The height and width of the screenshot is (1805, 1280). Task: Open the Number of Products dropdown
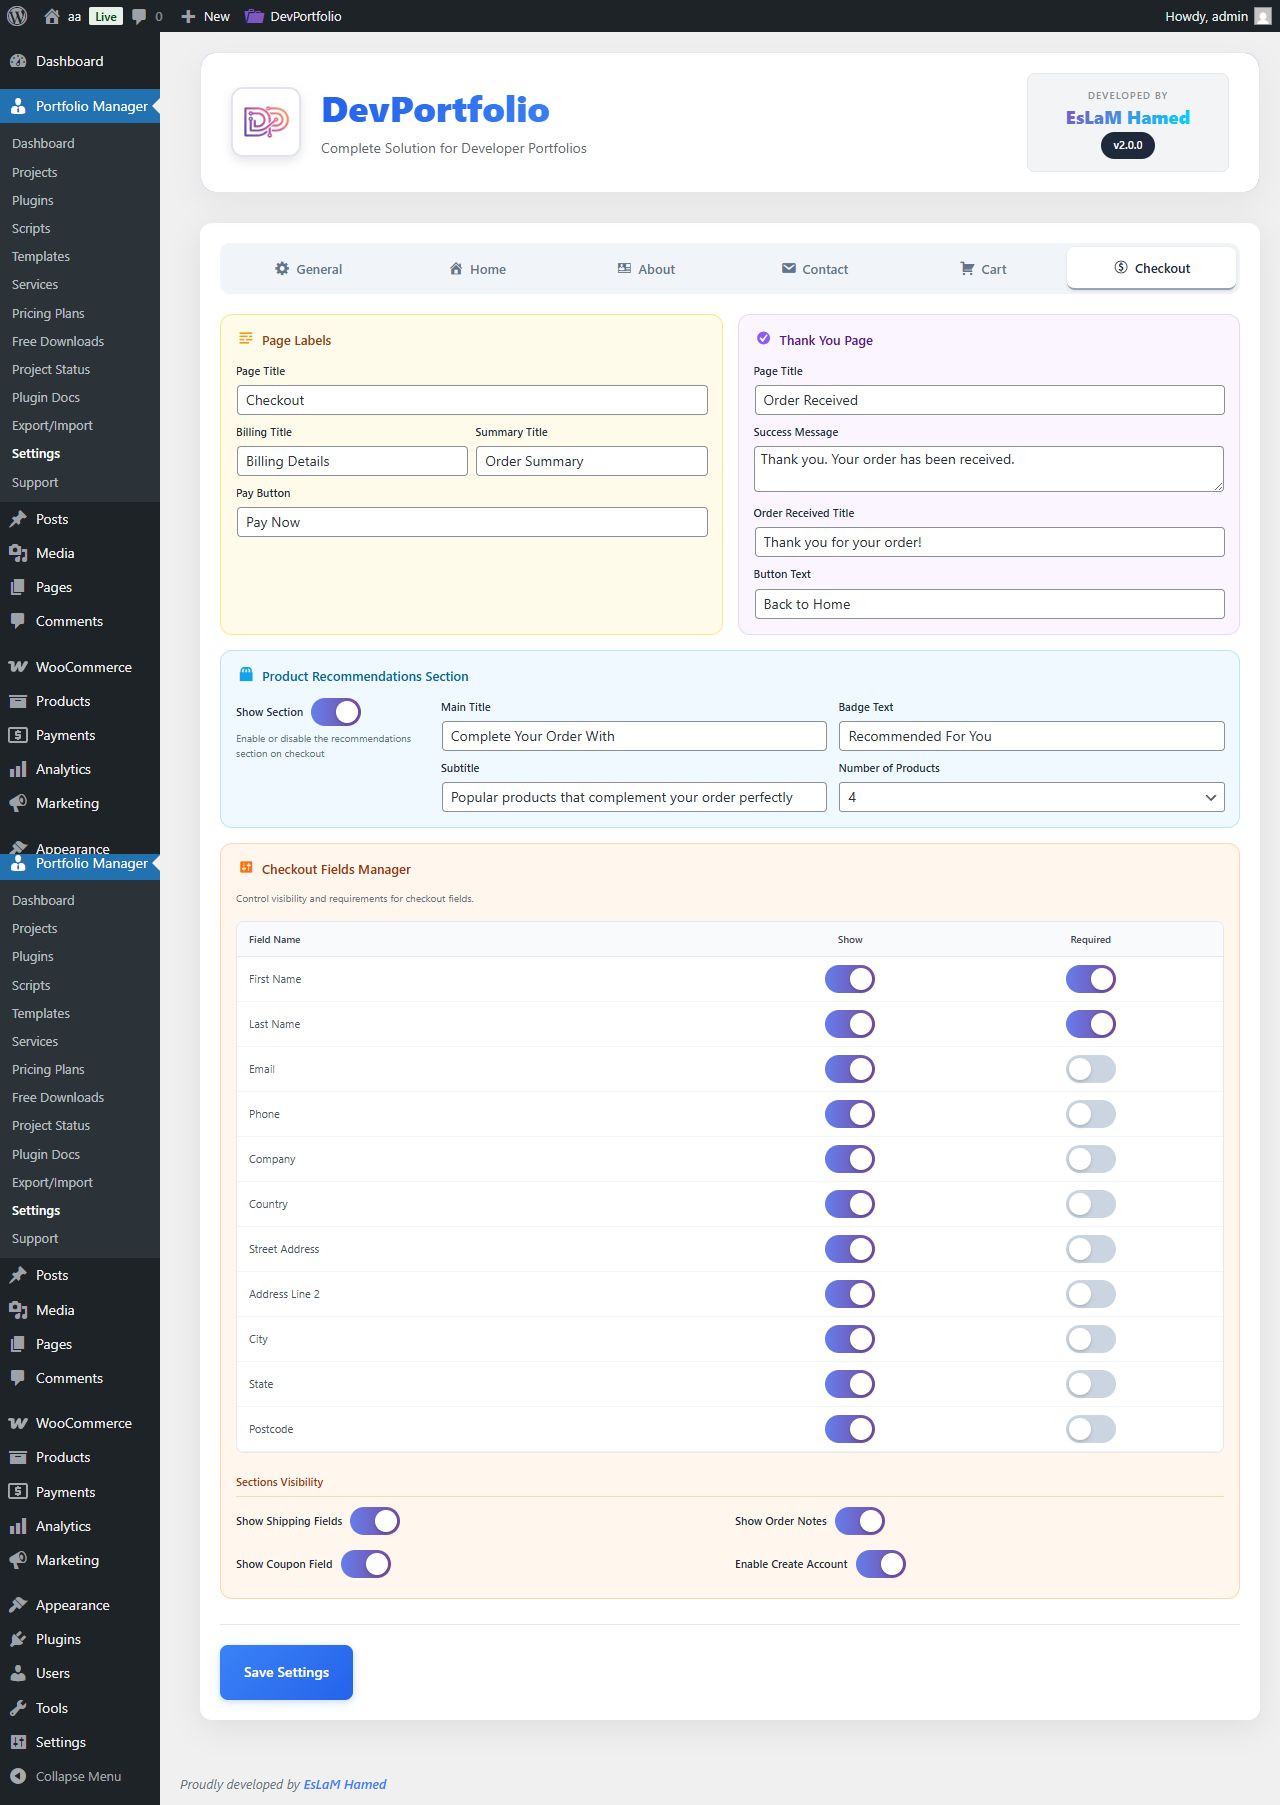pyautogui.click(x=1031, y=797)
